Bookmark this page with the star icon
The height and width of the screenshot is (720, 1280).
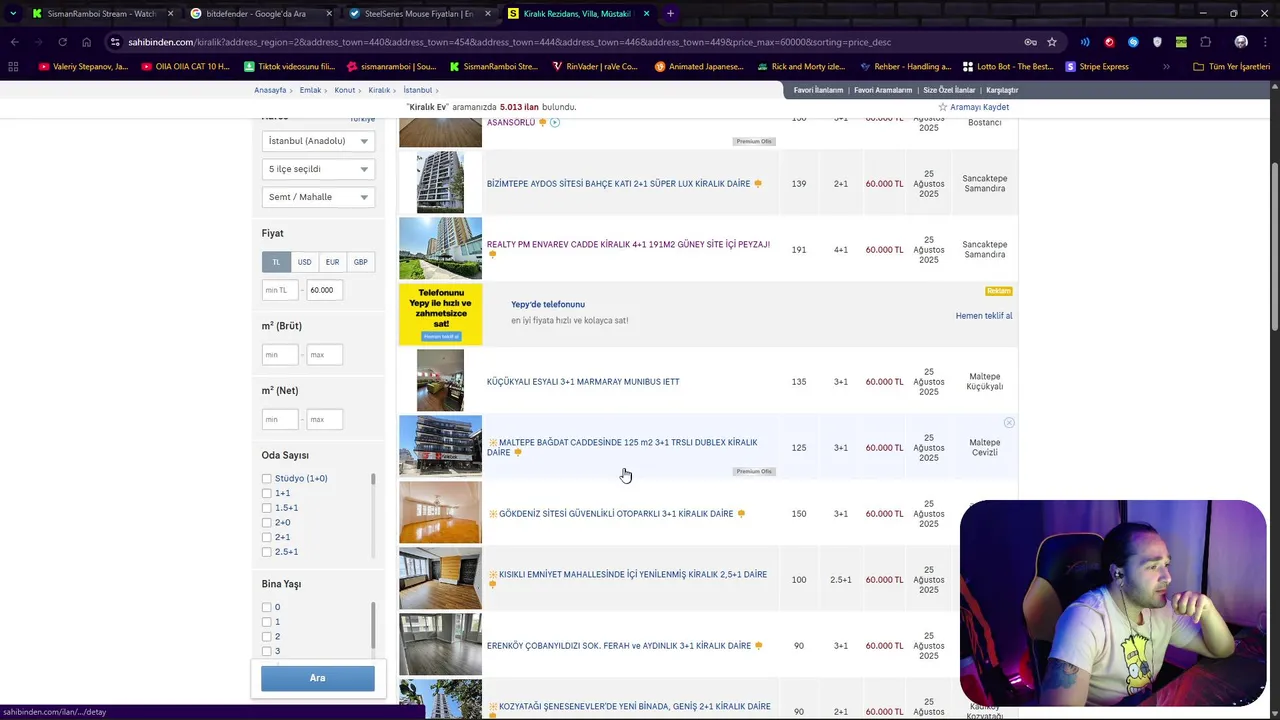click(x=1052, y=42)
